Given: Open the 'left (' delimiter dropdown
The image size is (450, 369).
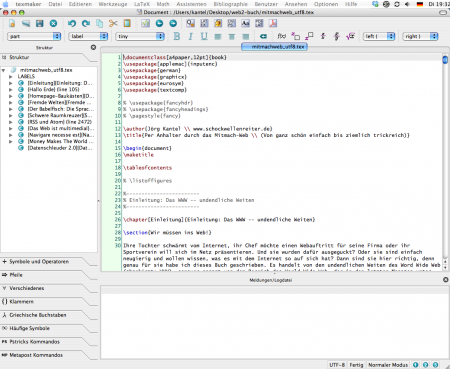Looking at the screenshot, I should pos(379,36).
